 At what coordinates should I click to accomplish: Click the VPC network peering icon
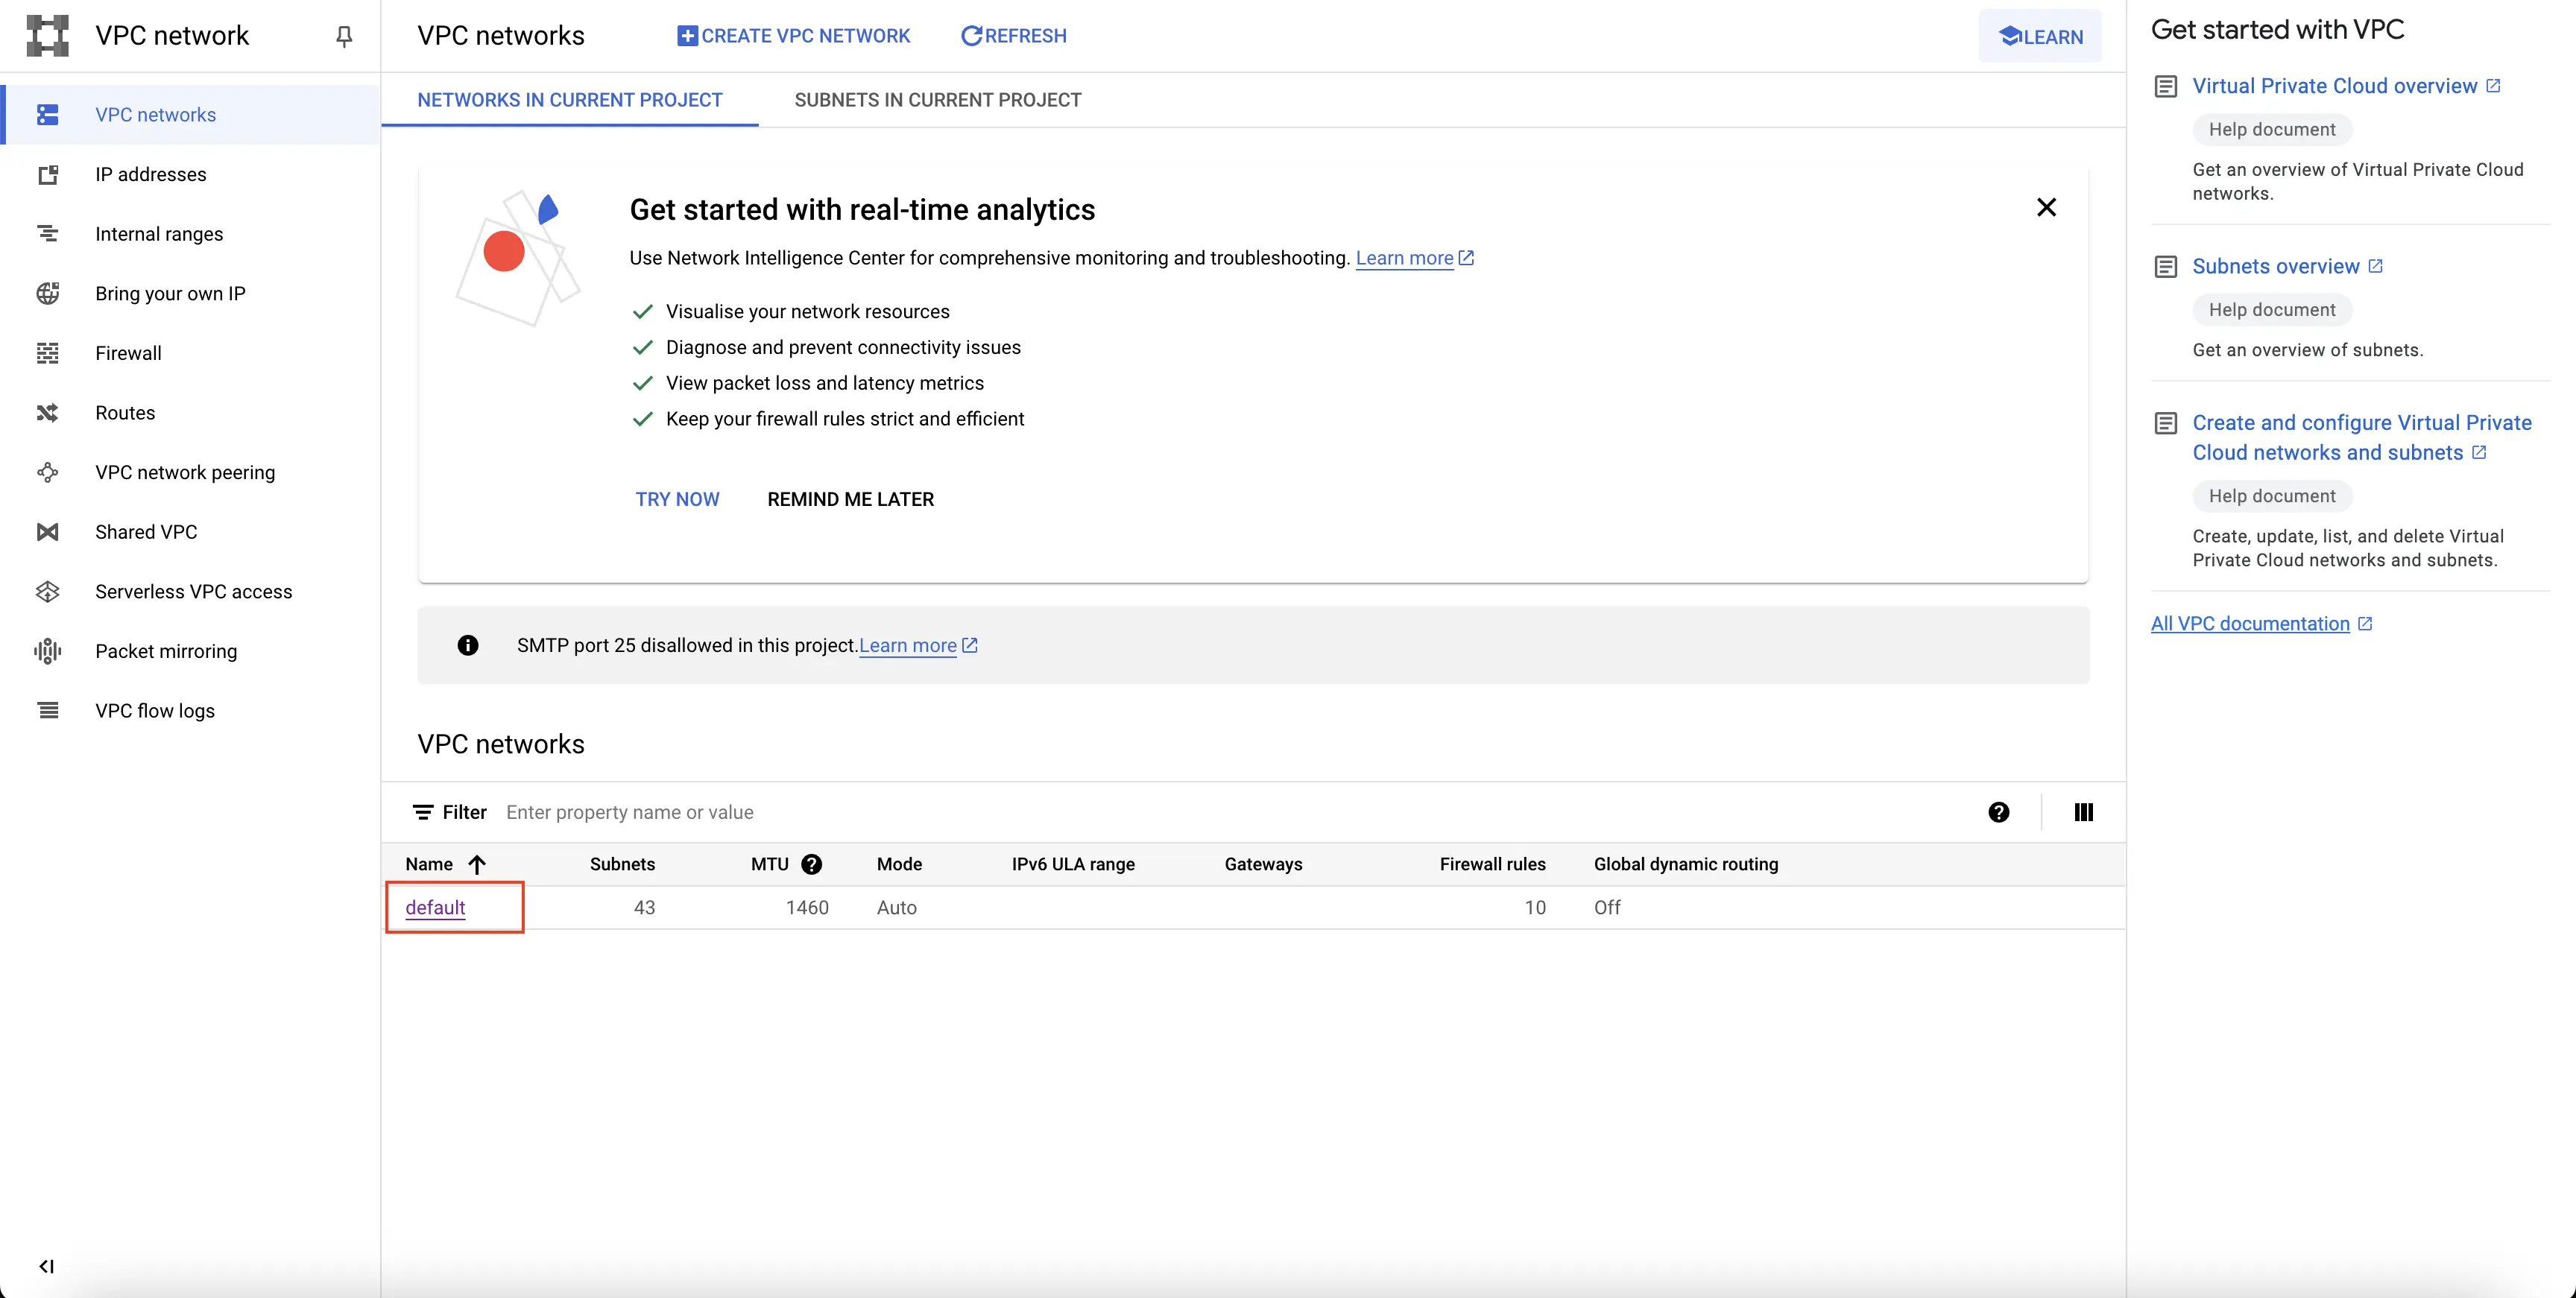point(47,472)
